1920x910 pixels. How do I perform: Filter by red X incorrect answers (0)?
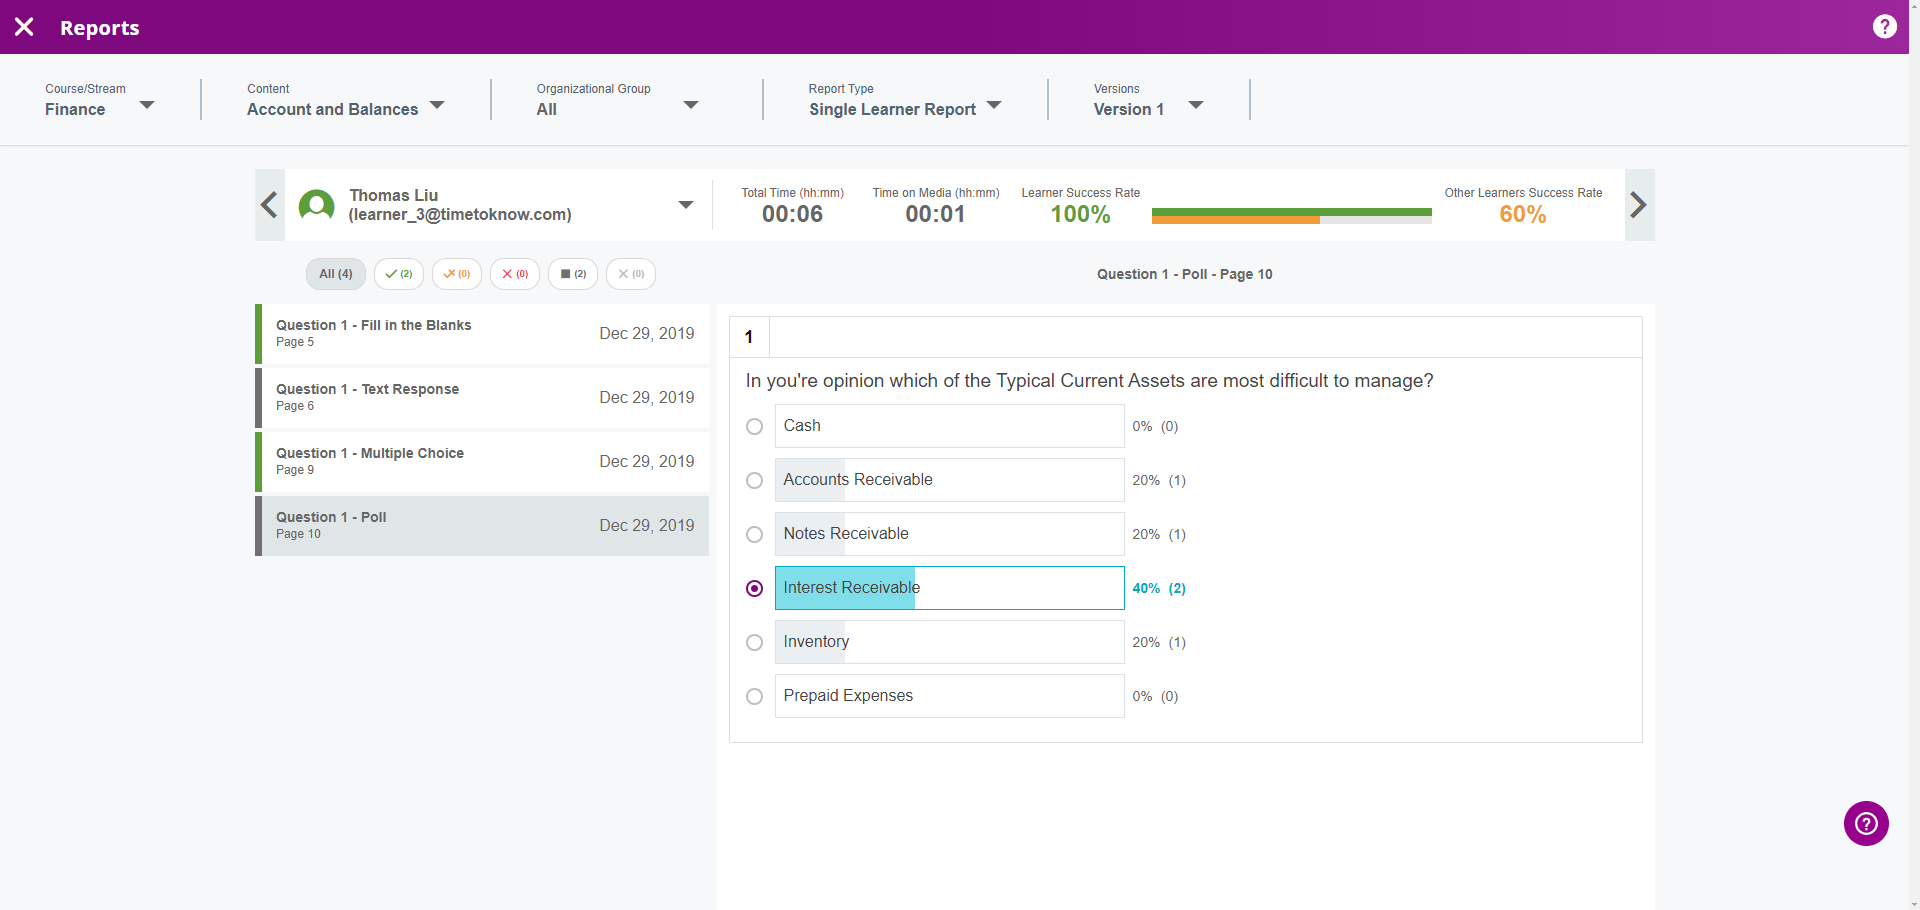(x=514, y=274)
